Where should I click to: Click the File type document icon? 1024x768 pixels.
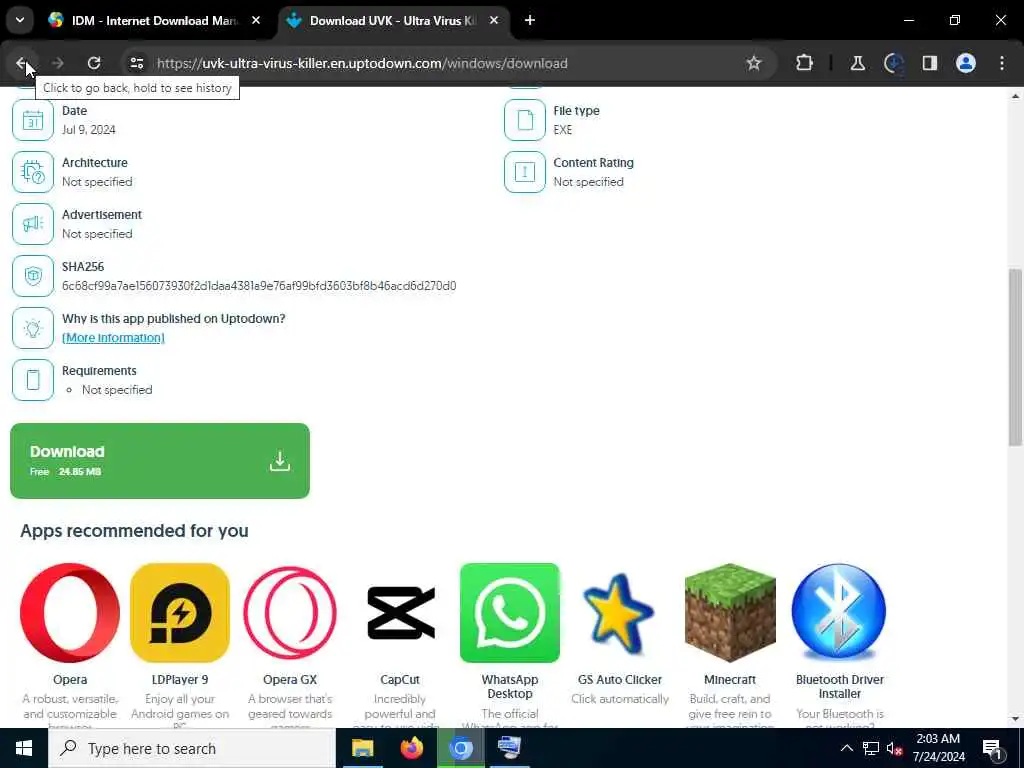pos(524,120)
